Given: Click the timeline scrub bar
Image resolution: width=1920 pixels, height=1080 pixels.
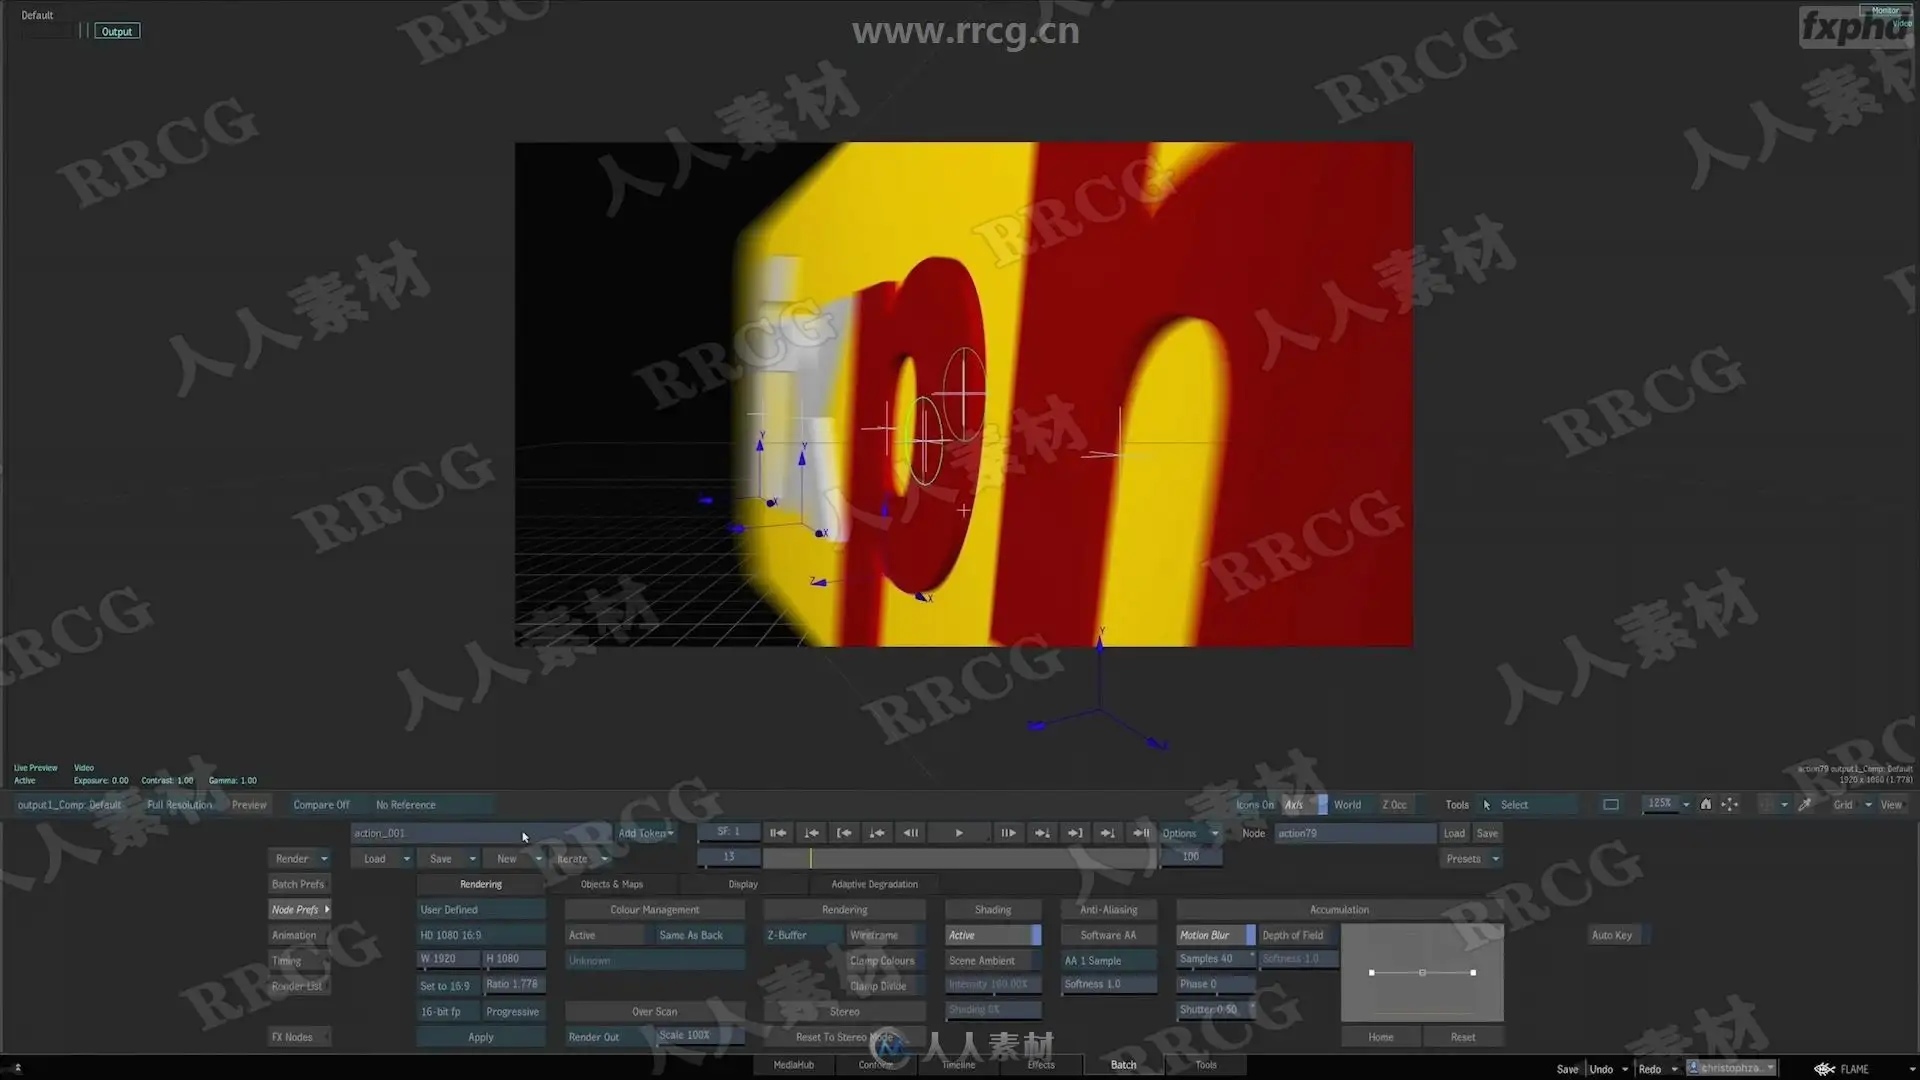Looking at the screenshot, I should [958, 858].
